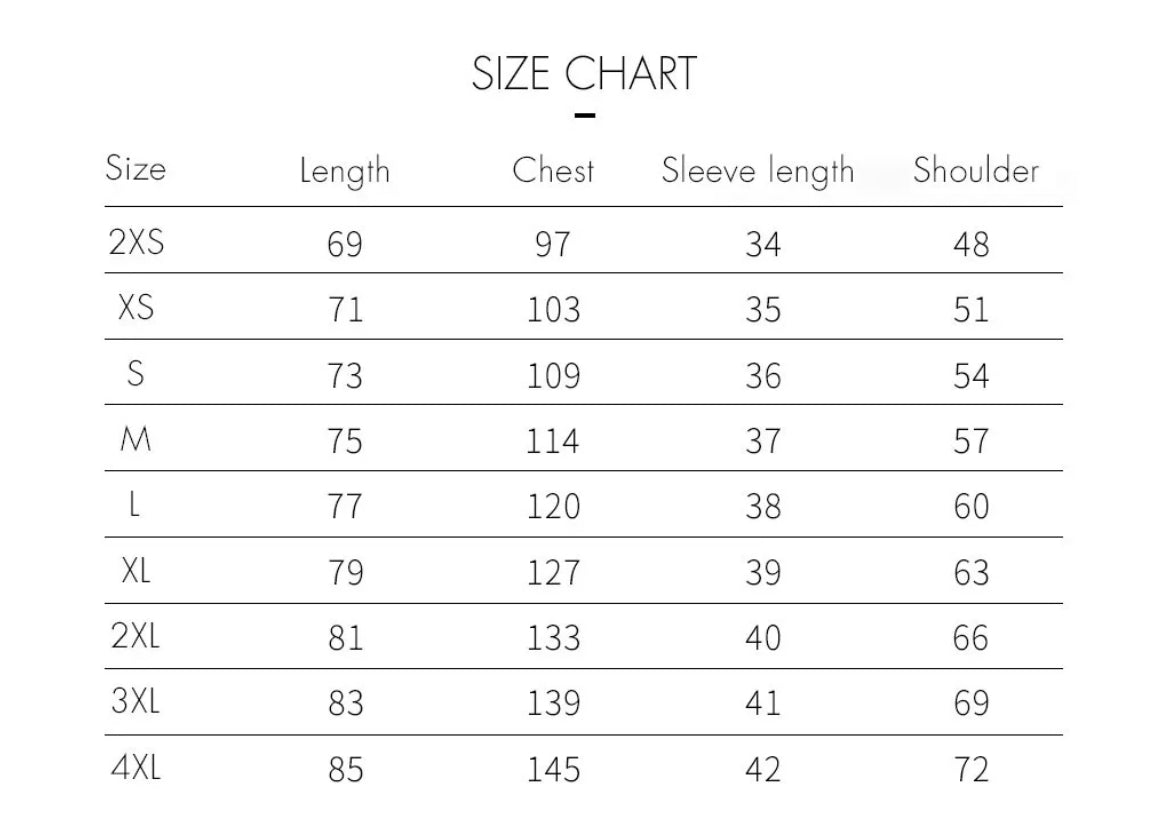Select the Chest column header
This screenshot has width=1170, height=814.
553,170
